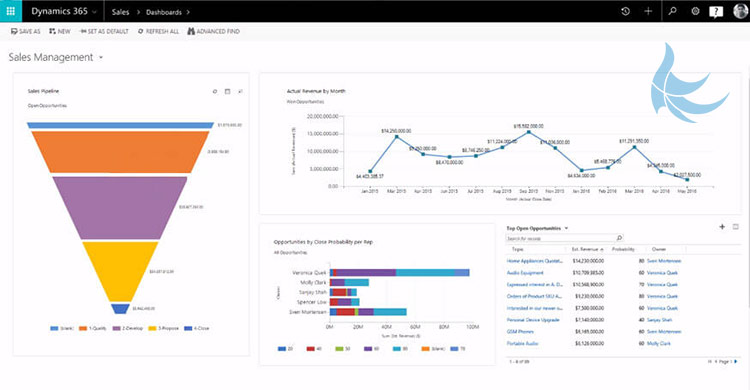Viewport: 750px width, 390px height.
Task: Click the 4-Close legend swatch
Action: point(188,328)
